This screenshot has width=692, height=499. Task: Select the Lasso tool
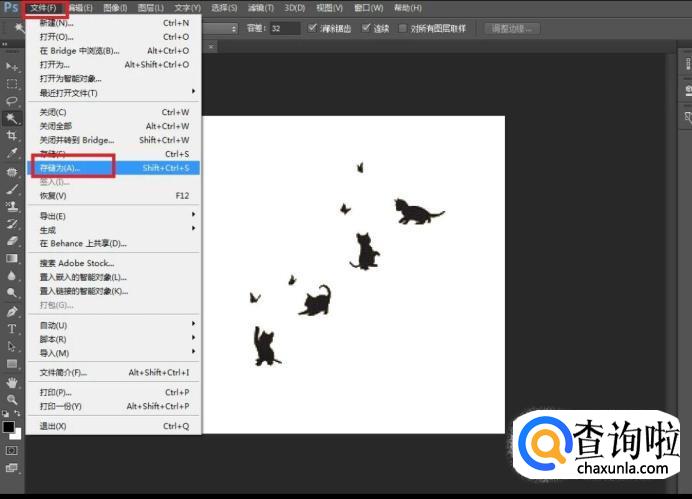pos(12,101)
